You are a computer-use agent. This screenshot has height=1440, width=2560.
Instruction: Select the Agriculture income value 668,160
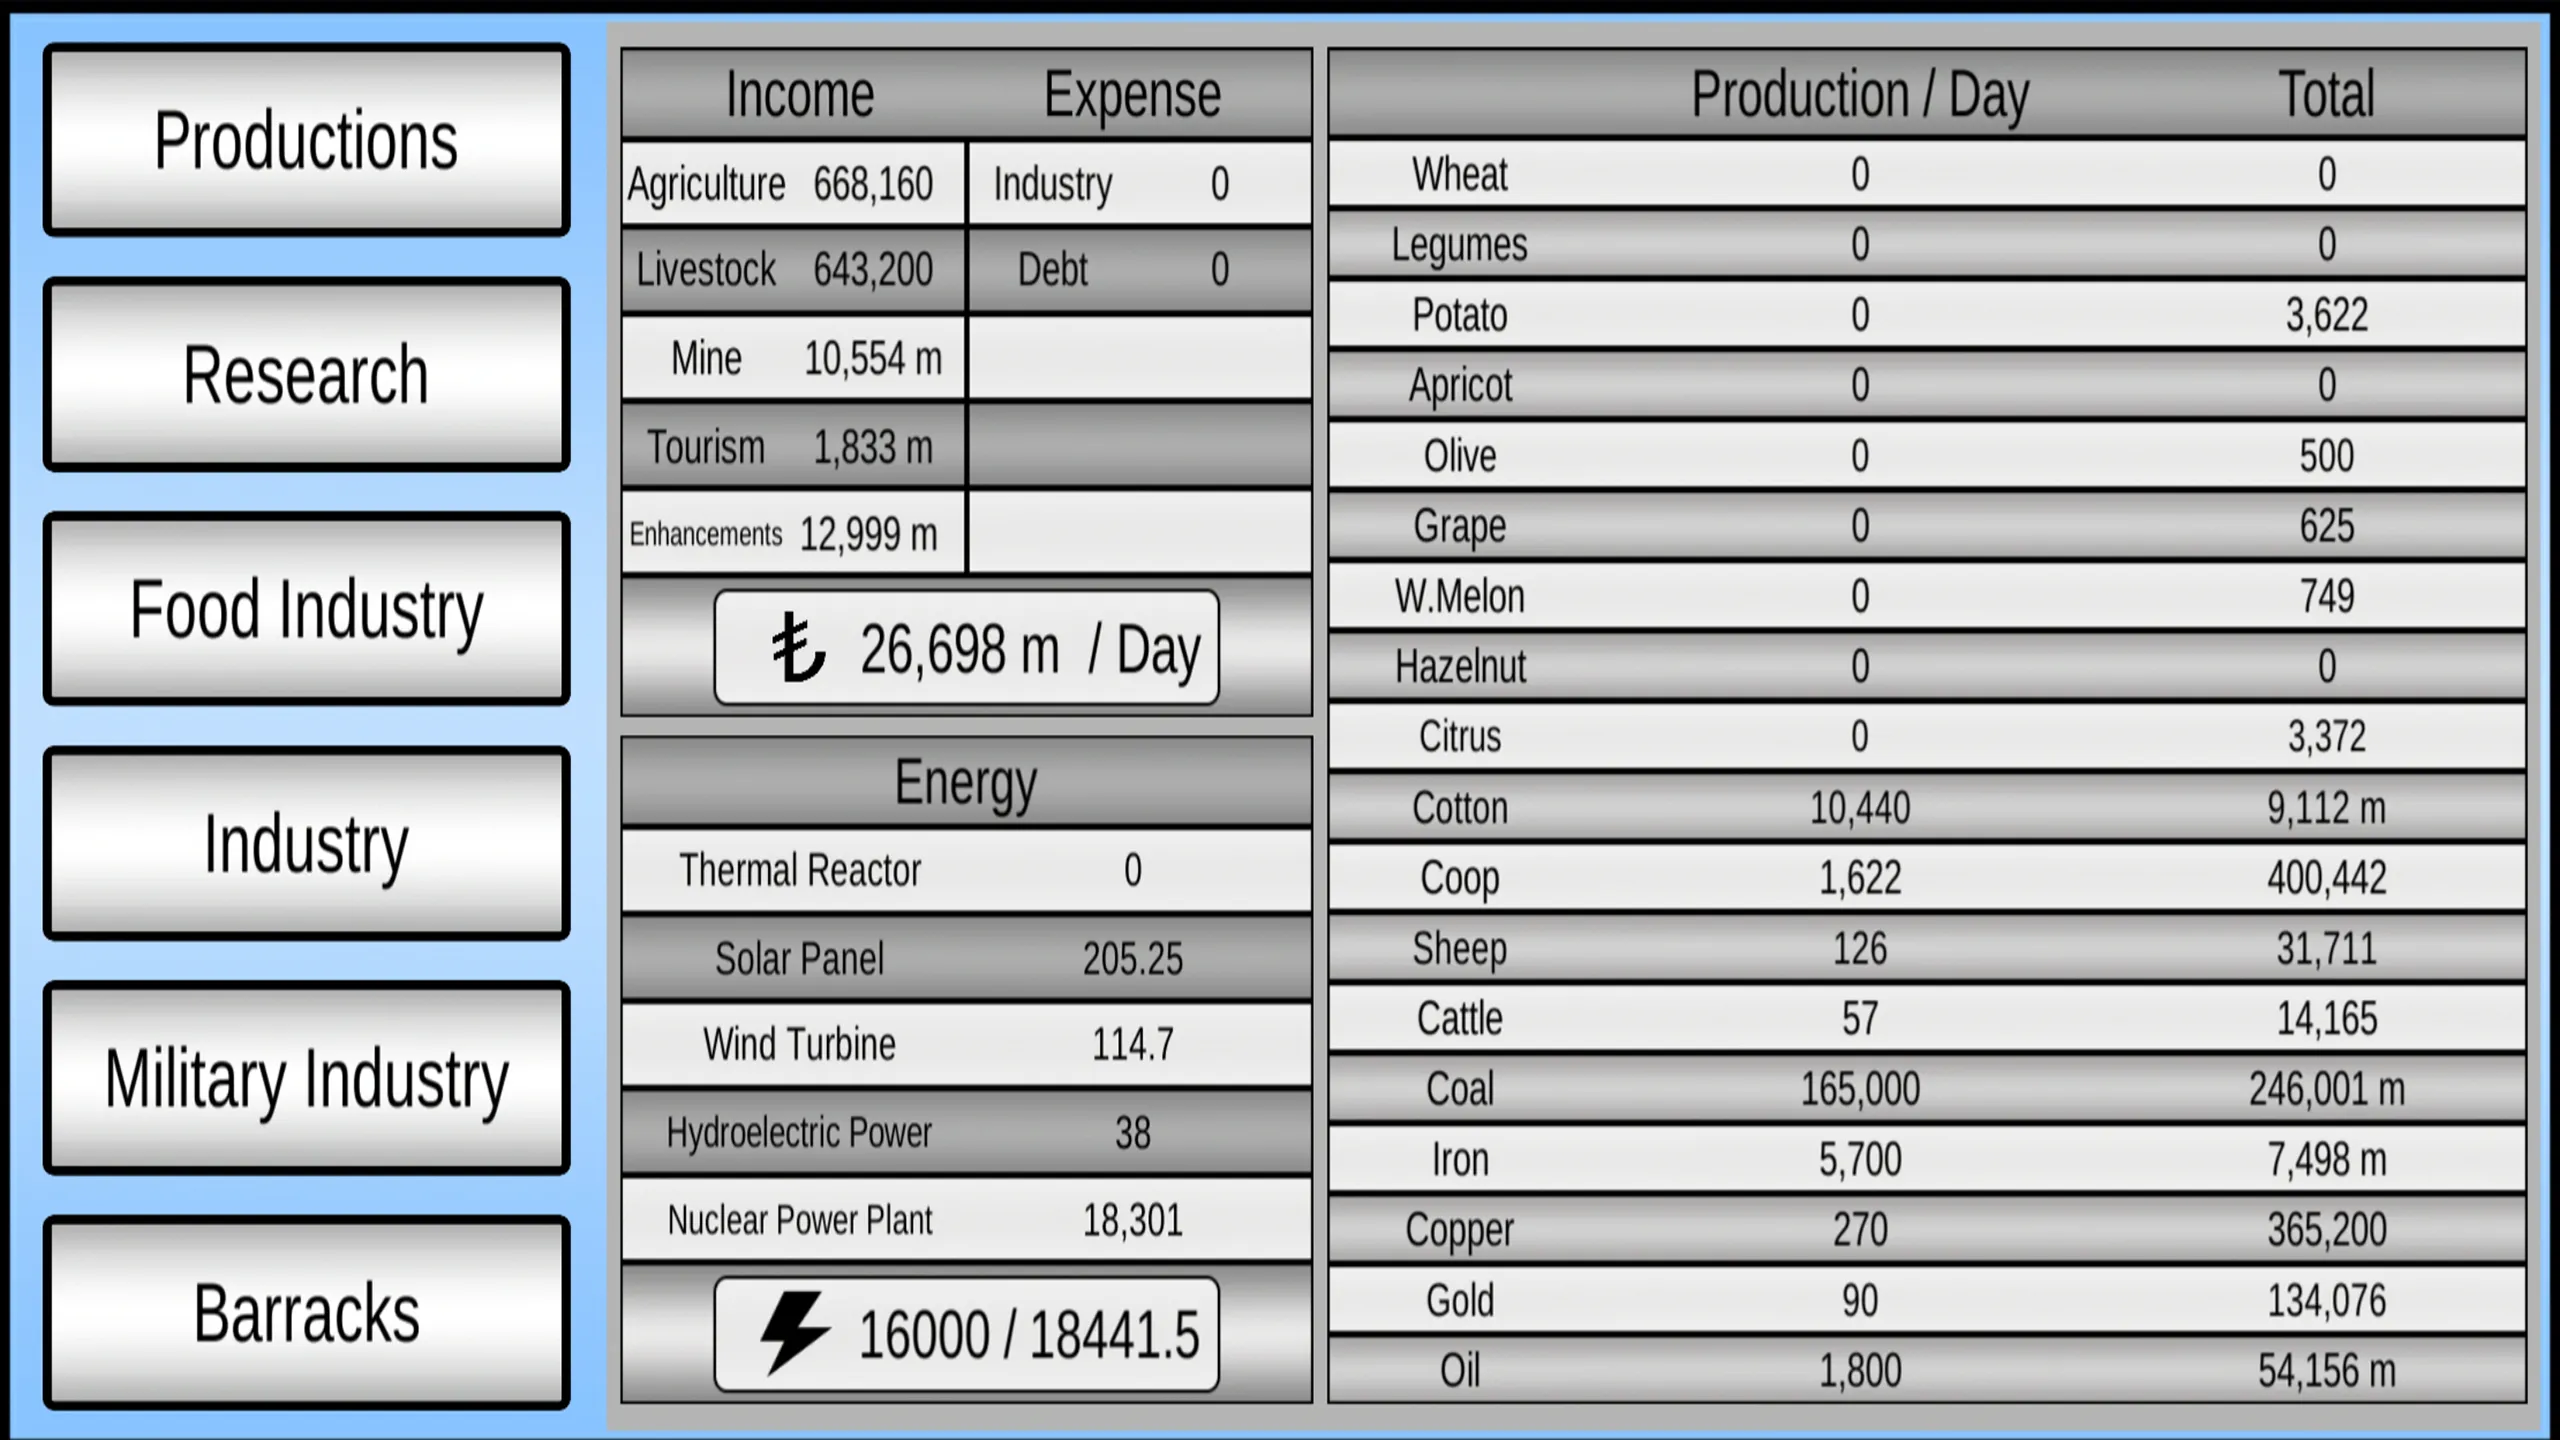[872, 184]
